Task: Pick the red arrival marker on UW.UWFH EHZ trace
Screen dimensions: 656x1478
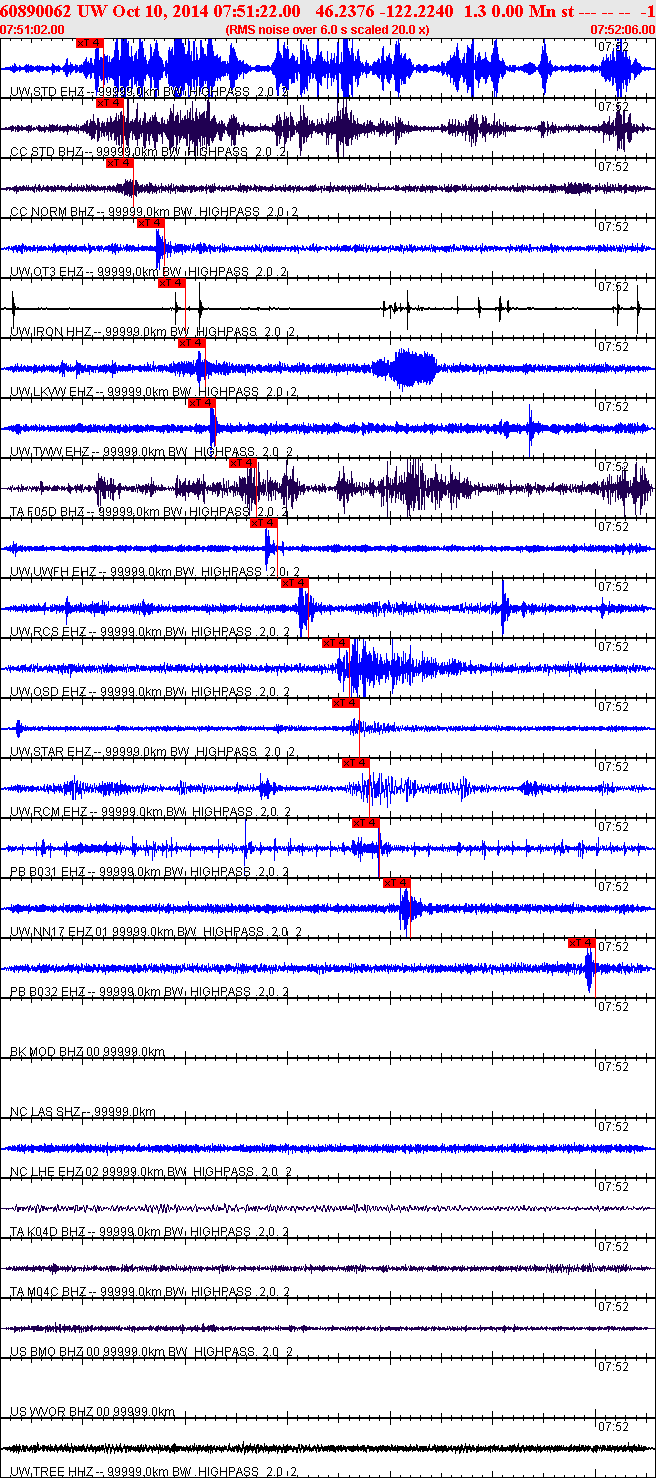Action: [x=263, y=523]
